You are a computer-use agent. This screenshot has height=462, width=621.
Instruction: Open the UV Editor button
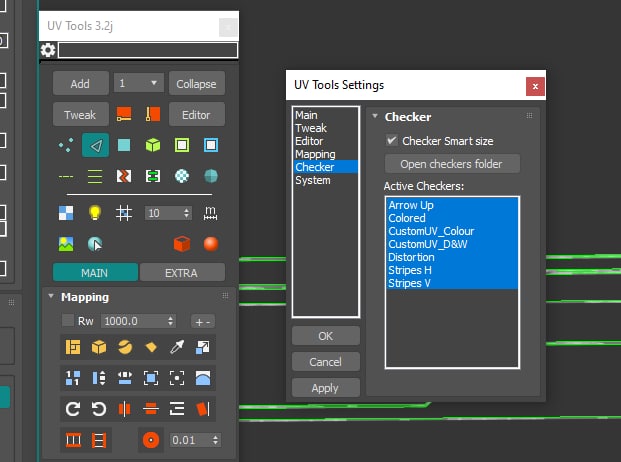click(x=196, y=115)
